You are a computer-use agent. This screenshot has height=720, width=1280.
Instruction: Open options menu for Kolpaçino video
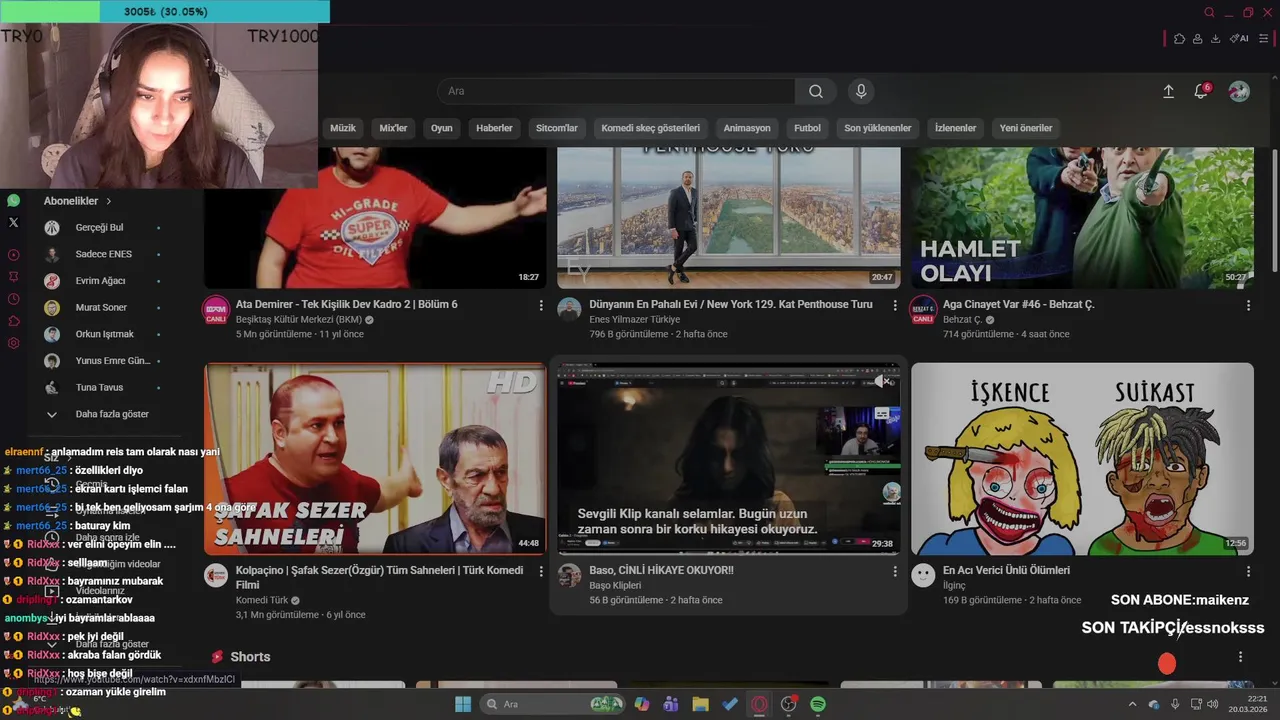coord(541,571)
